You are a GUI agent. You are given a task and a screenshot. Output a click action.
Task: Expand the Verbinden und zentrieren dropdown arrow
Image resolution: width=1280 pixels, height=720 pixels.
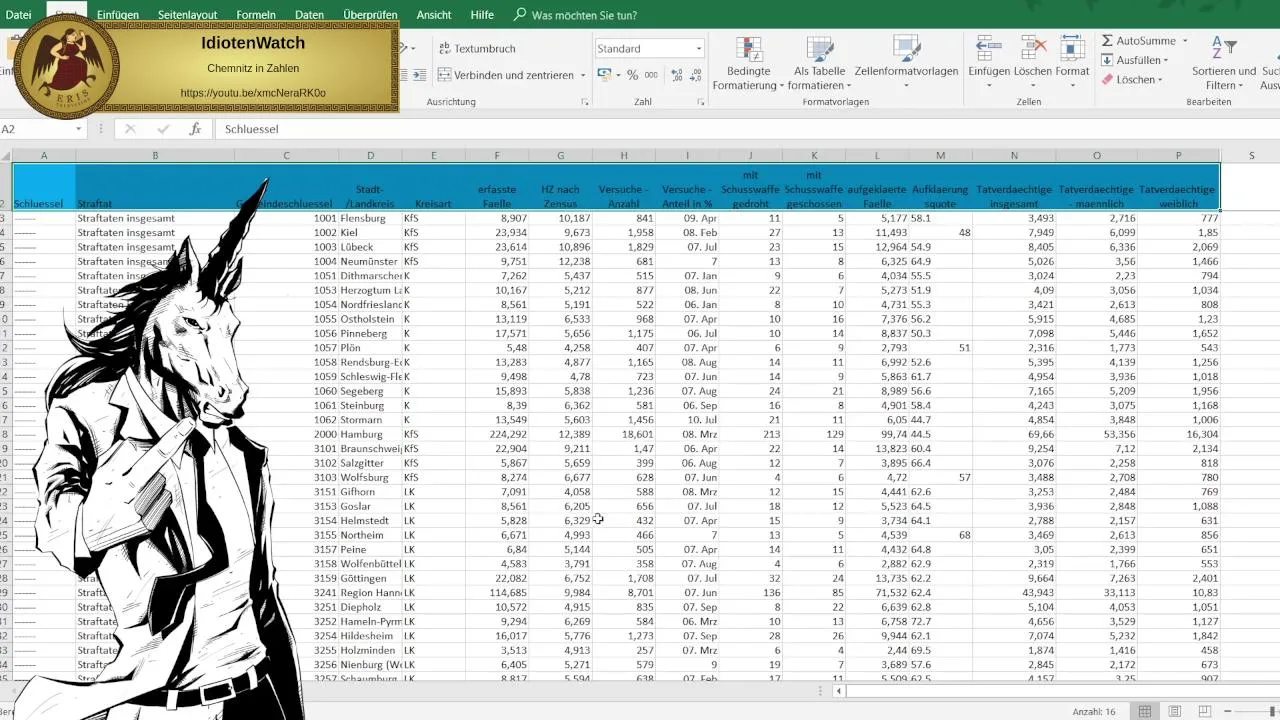coord(582,75)
